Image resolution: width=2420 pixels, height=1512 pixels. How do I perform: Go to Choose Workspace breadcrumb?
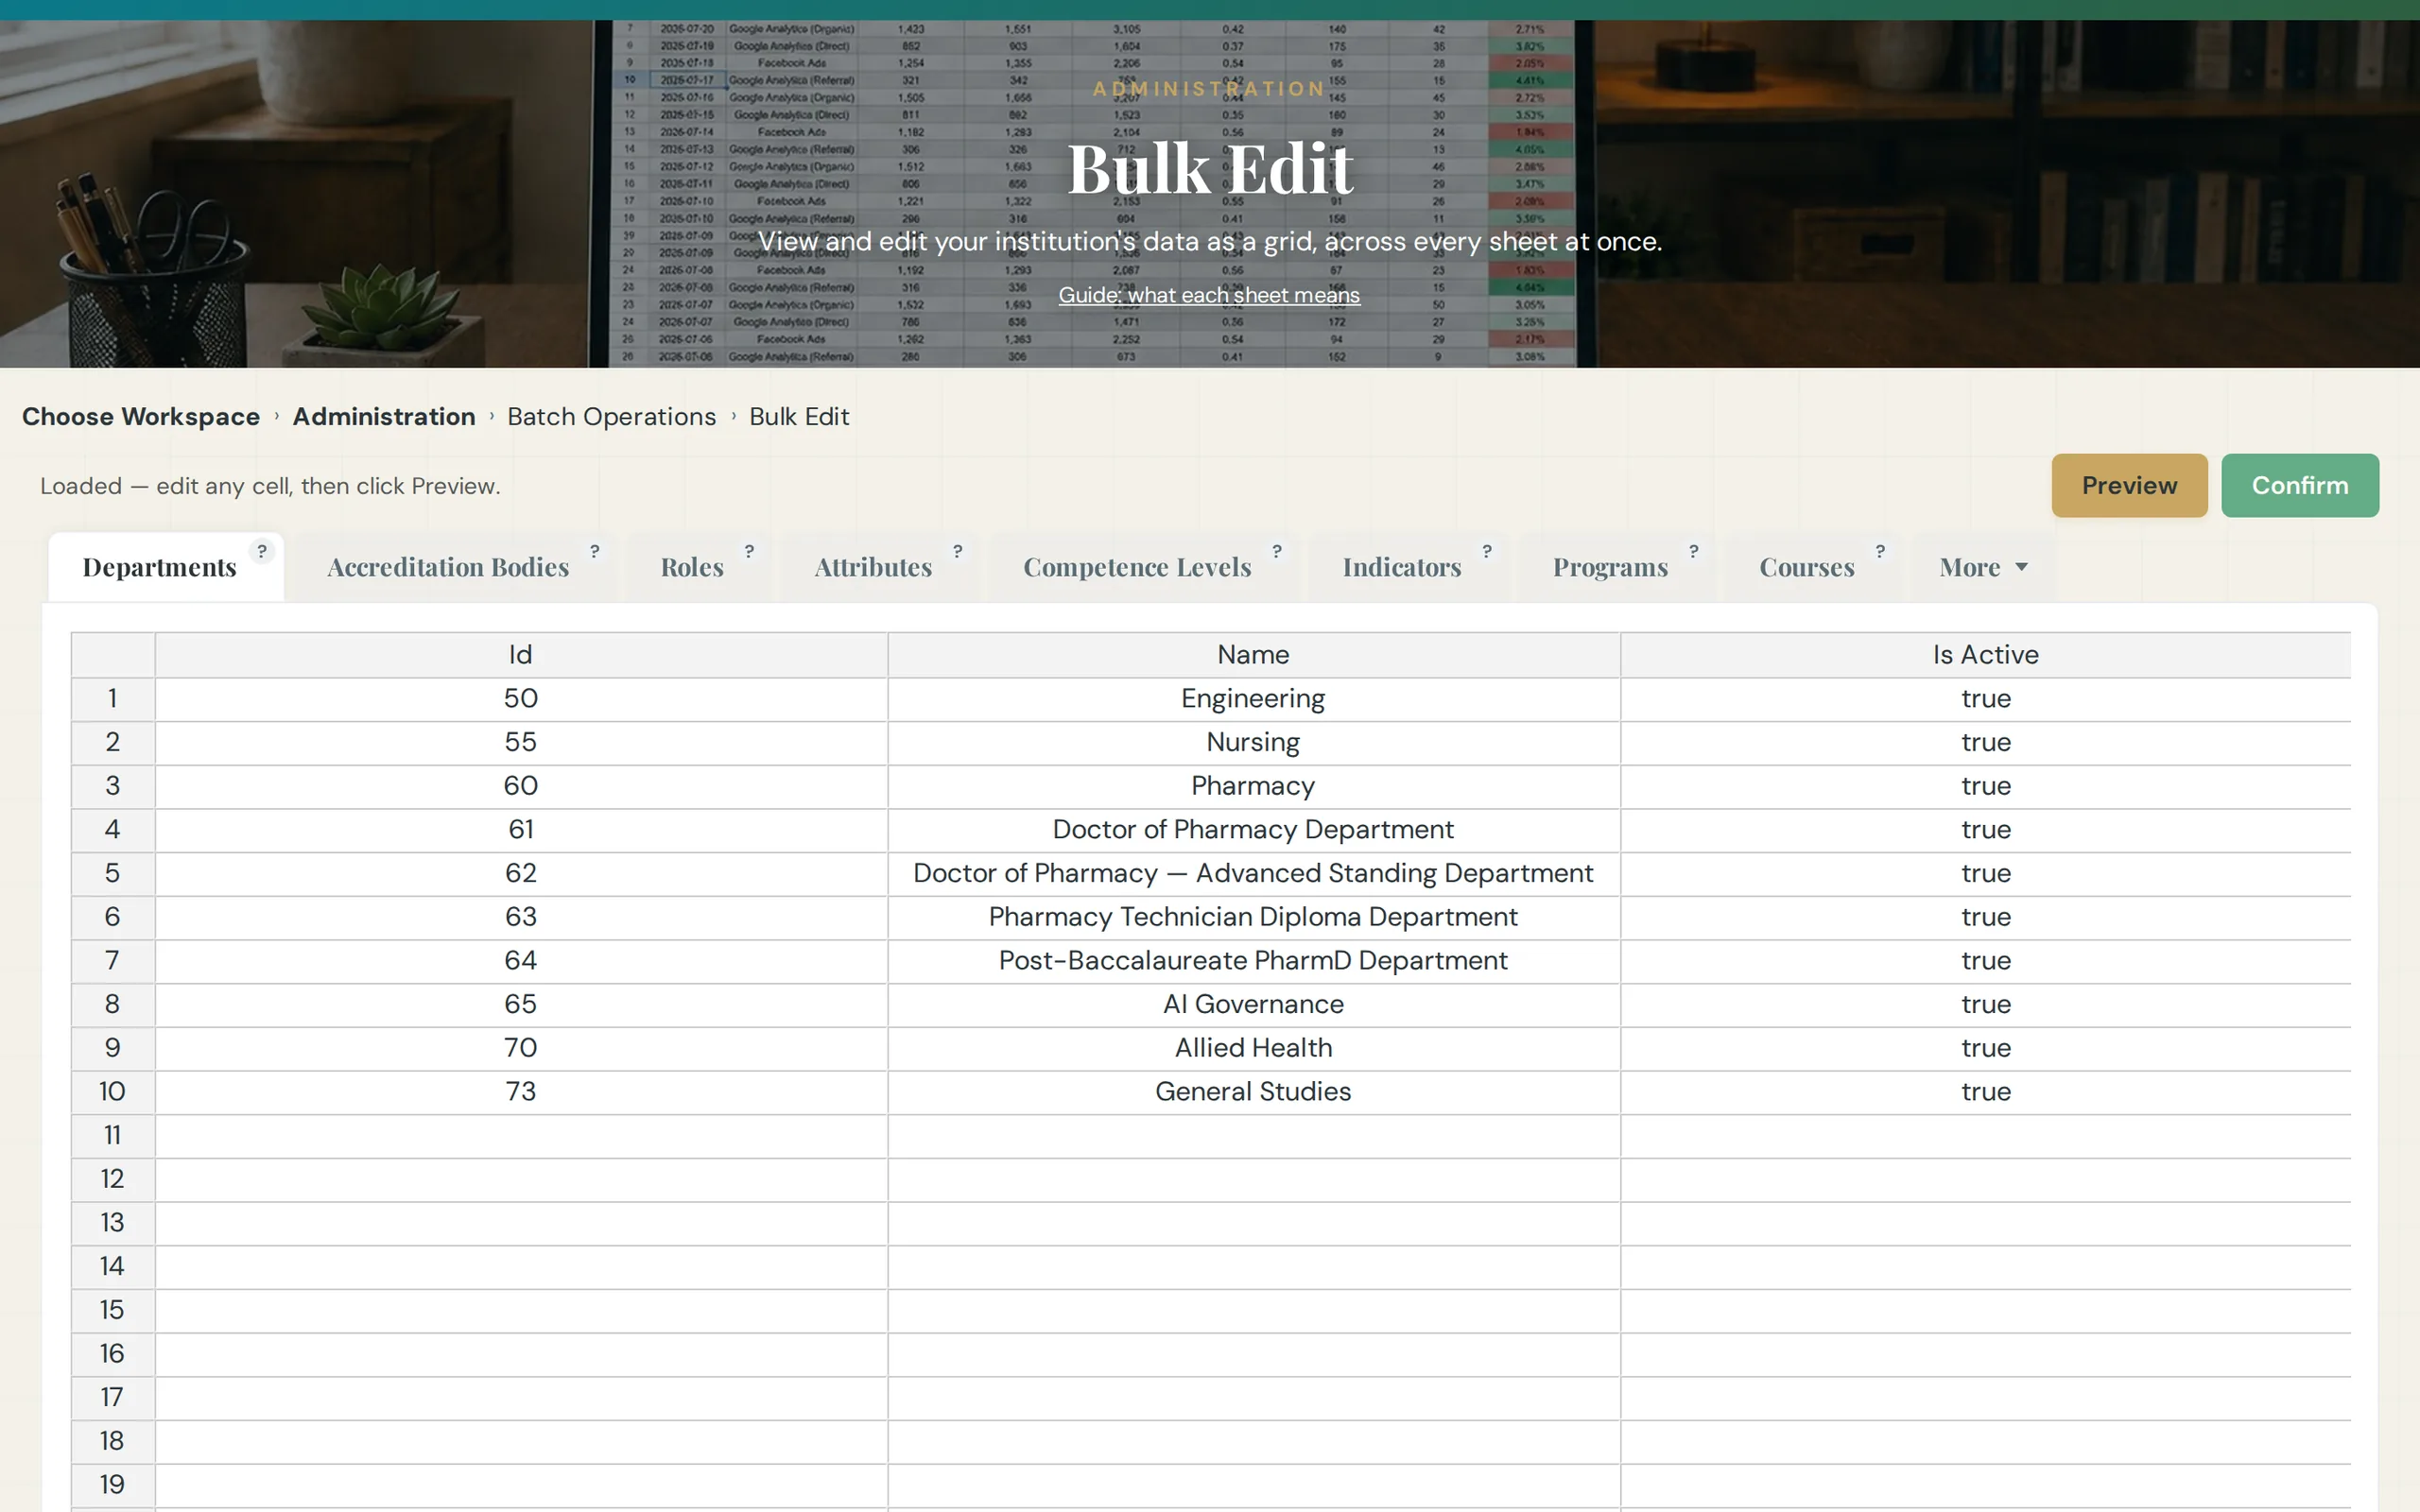tap(141, 417)
